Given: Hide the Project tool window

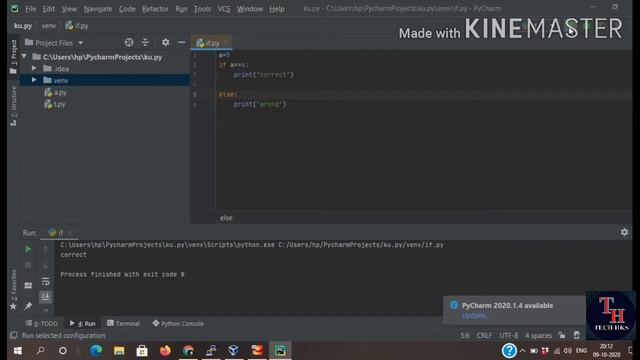Looking at the screenshot, I should (x=182, y=42).
